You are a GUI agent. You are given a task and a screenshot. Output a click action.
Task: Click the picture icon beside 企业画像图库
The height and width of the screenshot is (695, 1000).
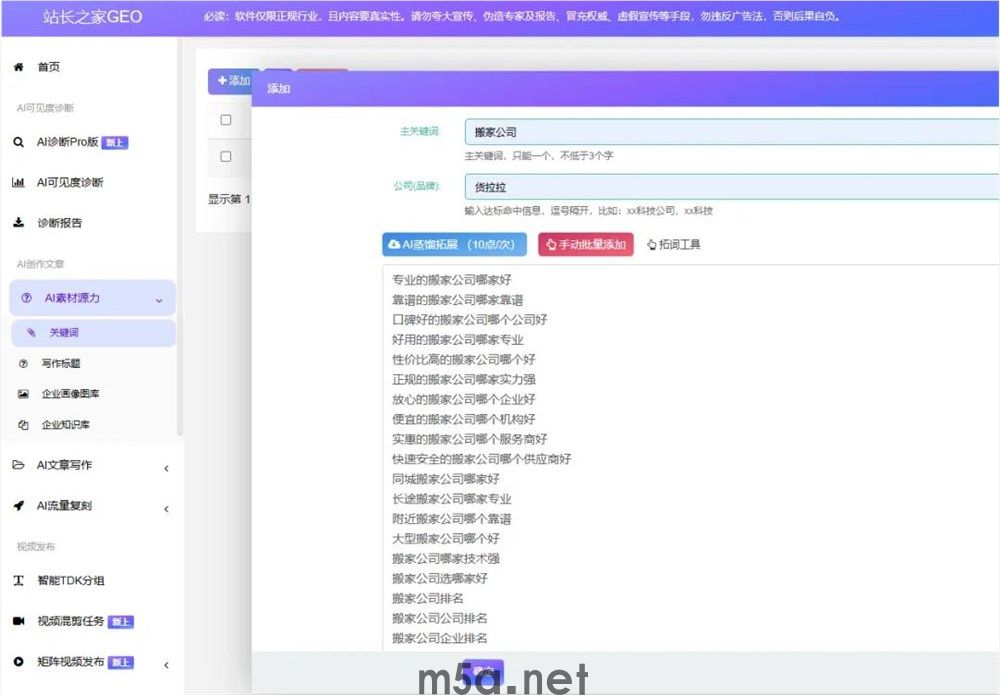(x=24, y=394)
